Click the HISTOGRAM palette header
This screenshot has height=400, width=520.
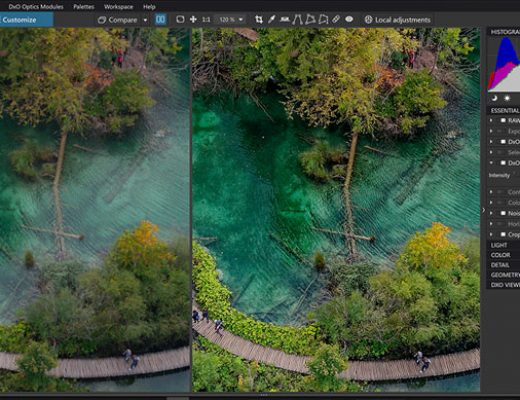504,32
